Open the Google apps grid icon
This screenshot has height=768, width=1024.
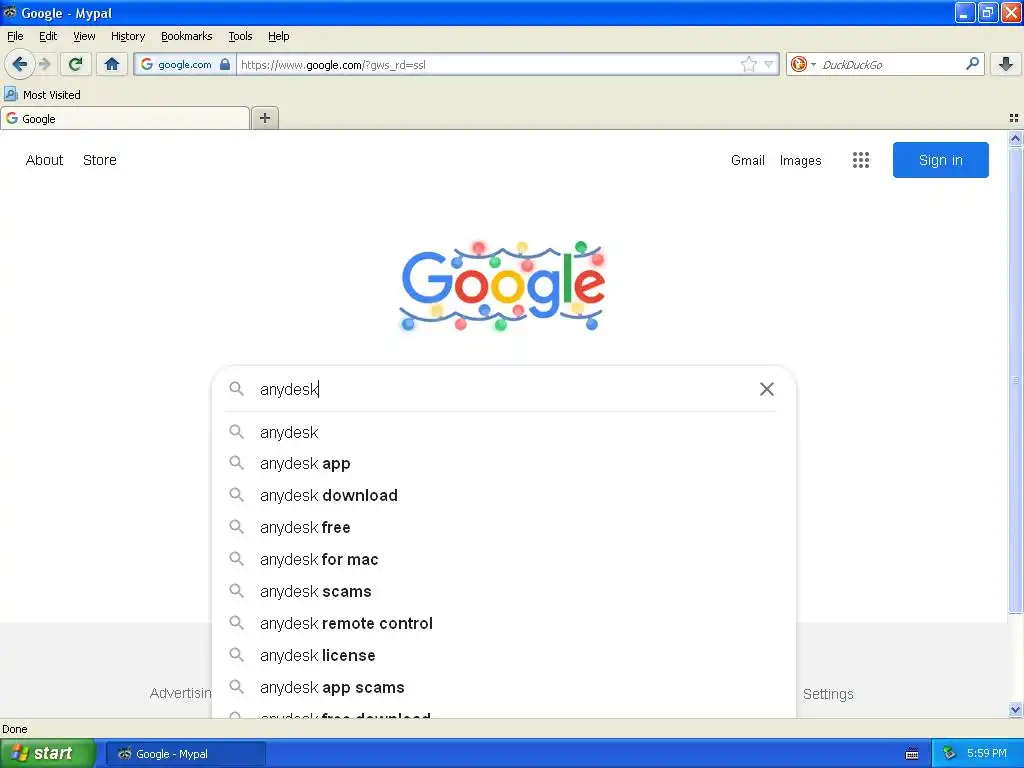tap(861, 160)
